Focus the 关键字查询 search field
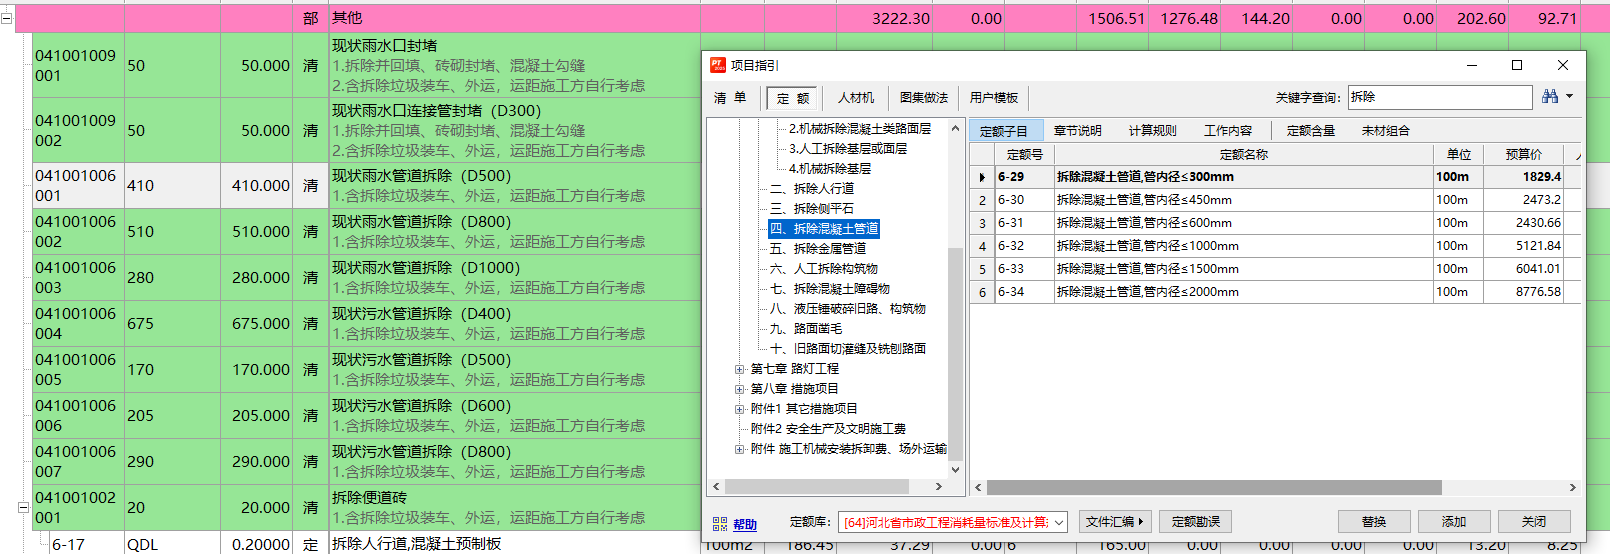Screen dimensions: 1610x554 tap(1440, 97)
